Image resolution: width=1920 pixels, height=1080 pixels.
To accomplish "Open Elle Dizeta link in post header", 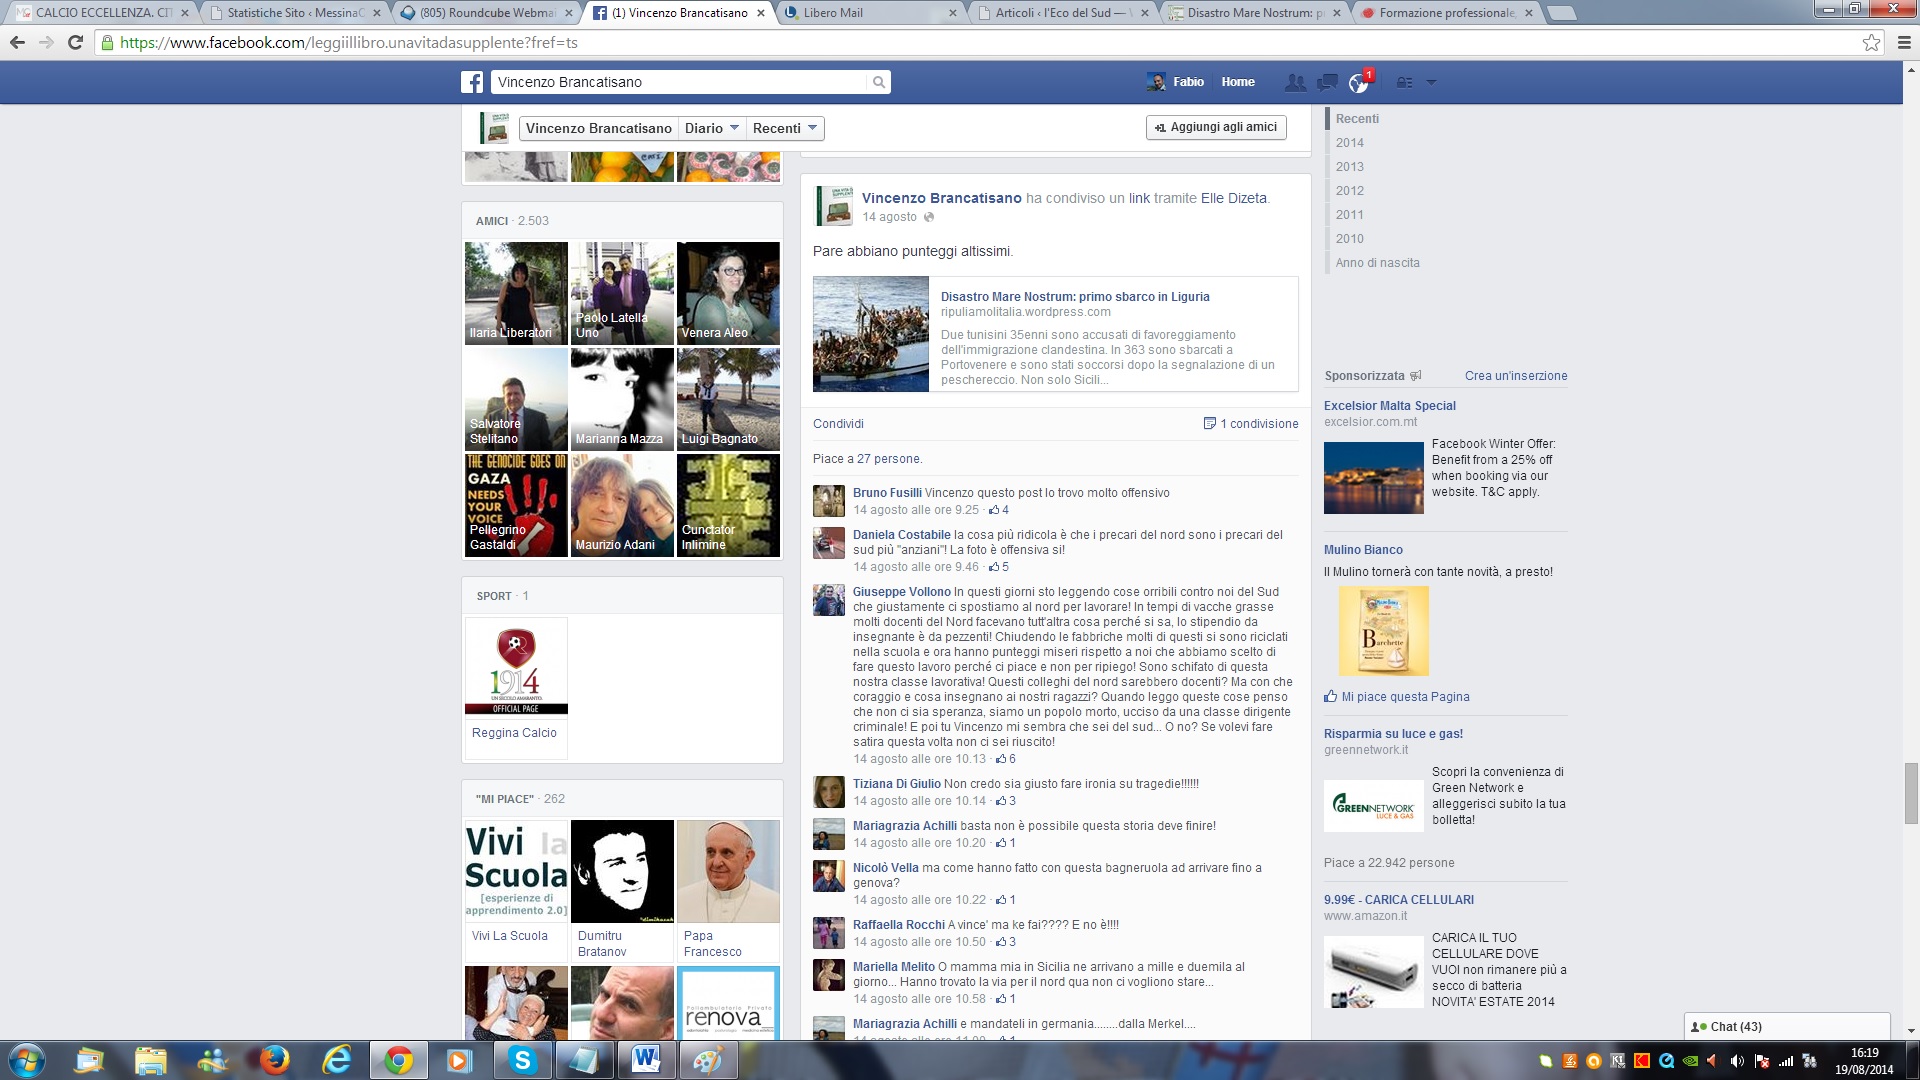I will [x=1233, y=198].
